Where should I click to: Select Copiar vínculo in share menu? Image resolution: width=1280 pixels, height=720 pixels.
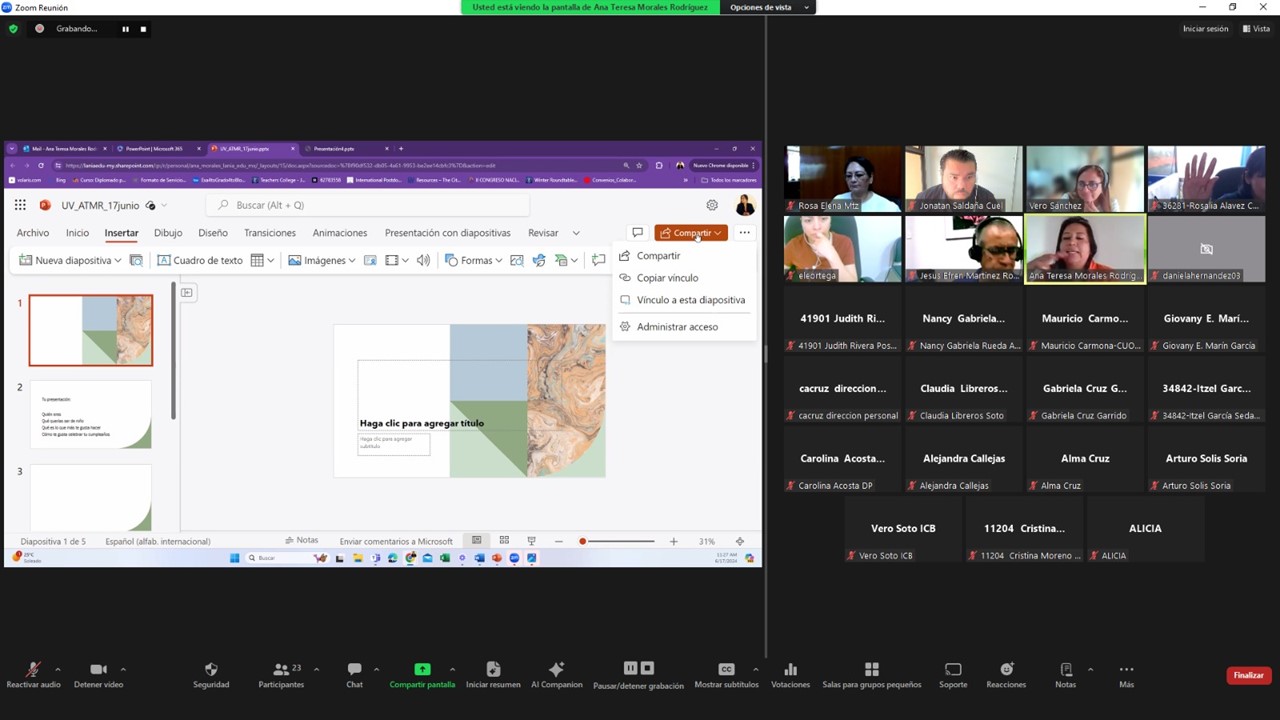coord(667,278)
